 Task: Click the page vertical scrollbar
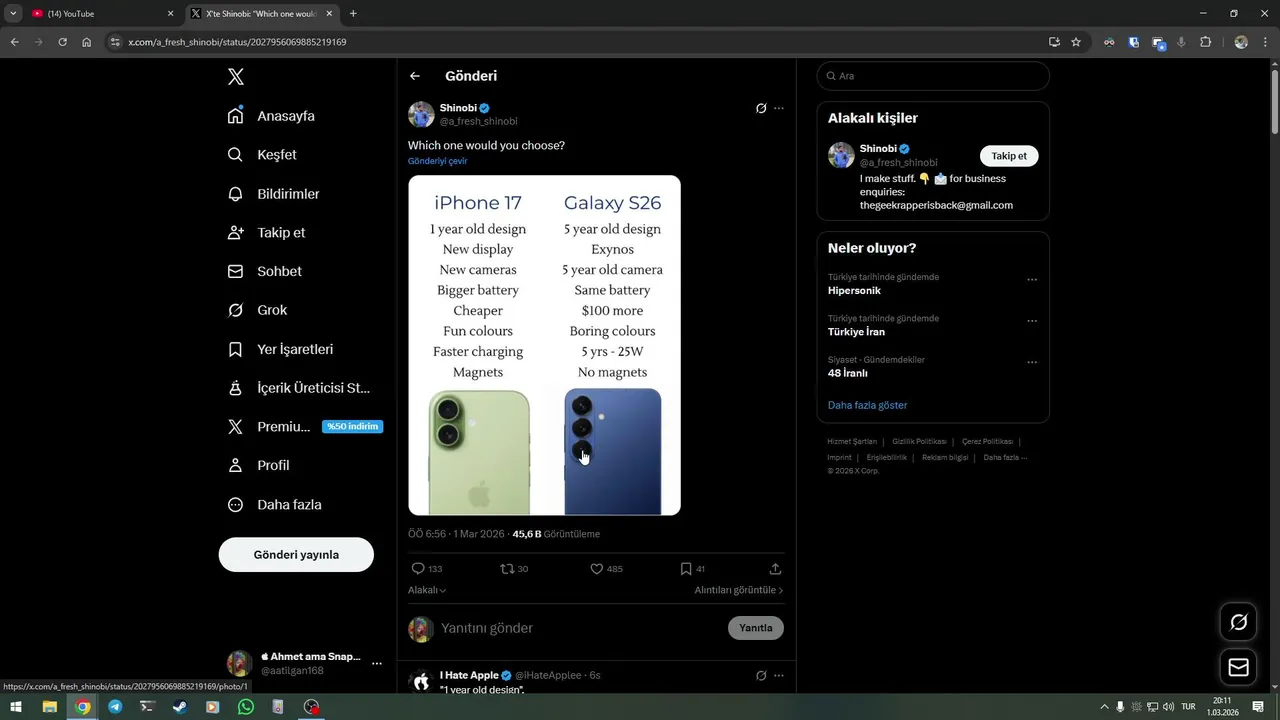[1274, 100]
